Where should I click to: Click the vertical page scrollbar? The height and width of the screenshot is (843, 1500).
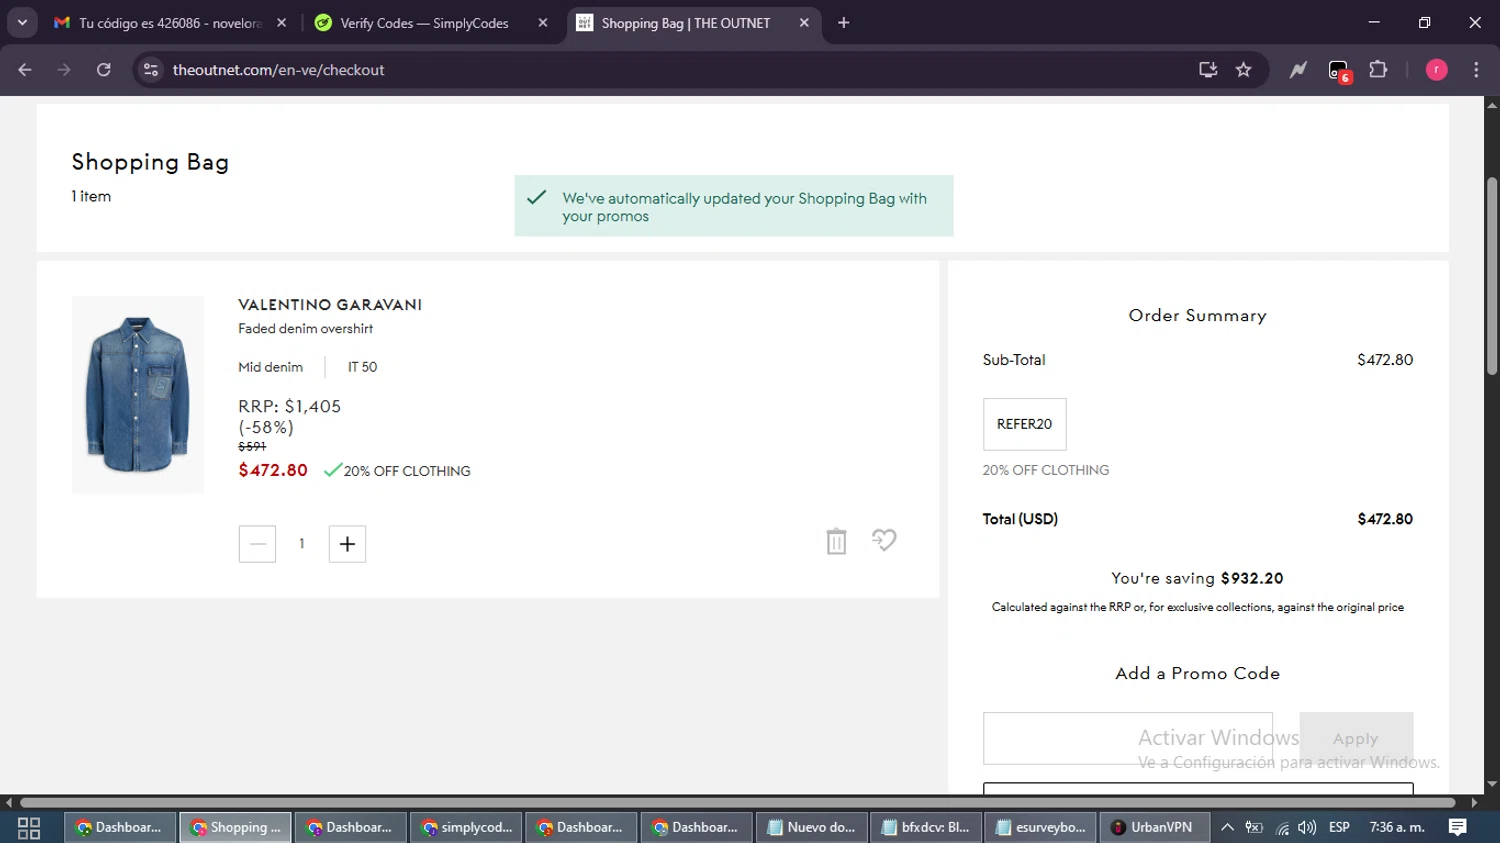click(x=1492, y=276)
